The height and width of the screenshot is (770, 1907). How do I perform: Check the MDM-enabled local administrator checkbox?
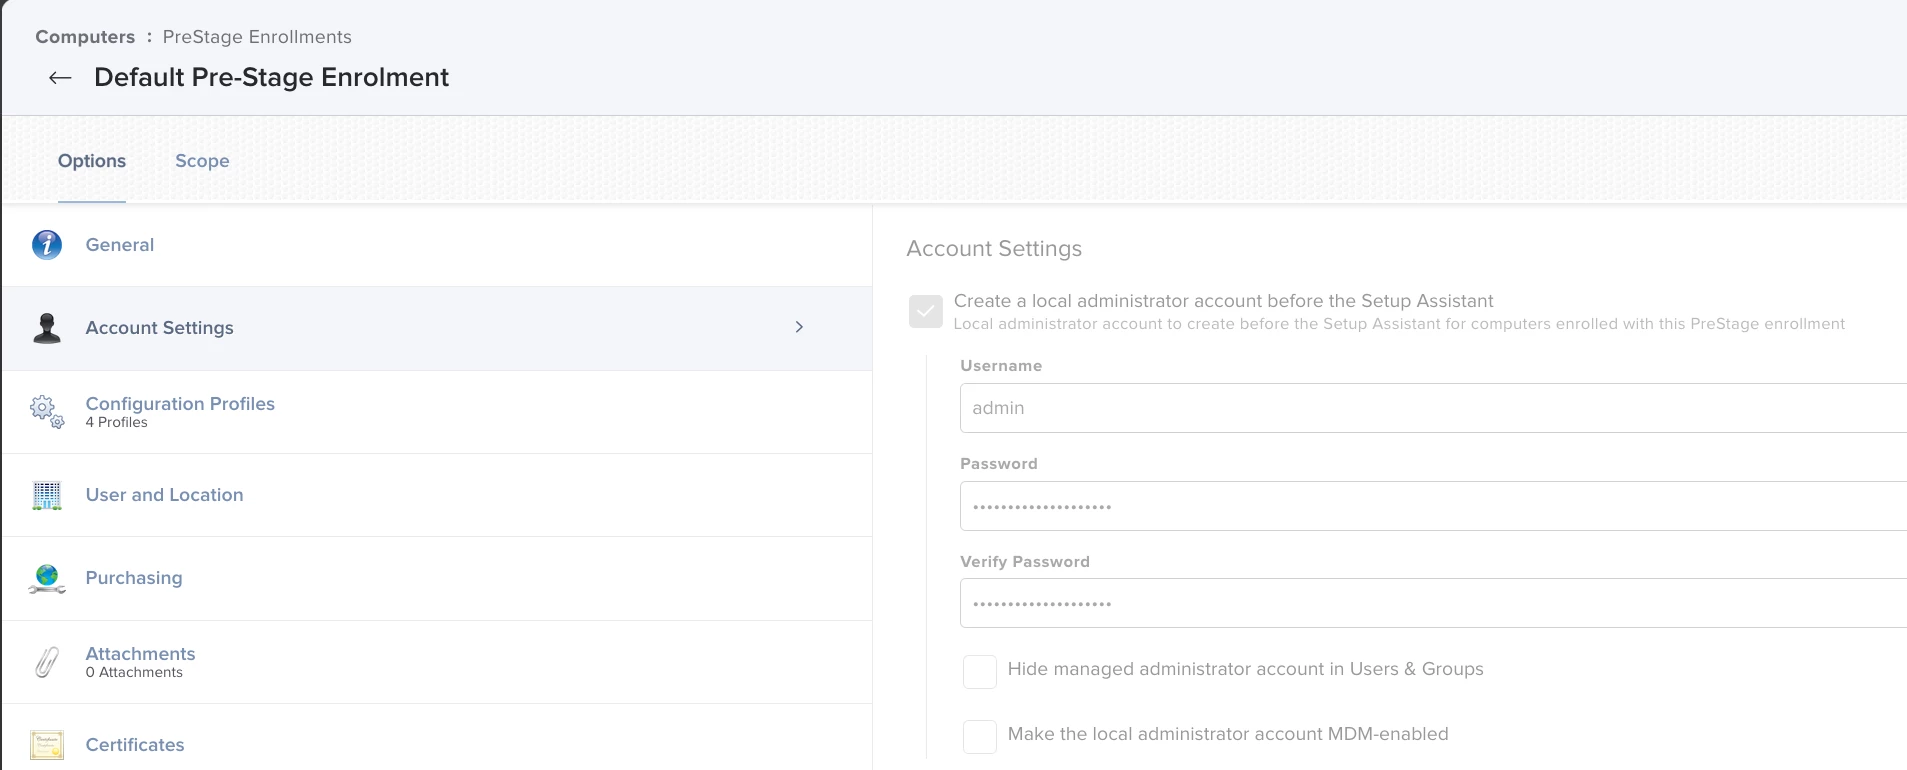980,736
